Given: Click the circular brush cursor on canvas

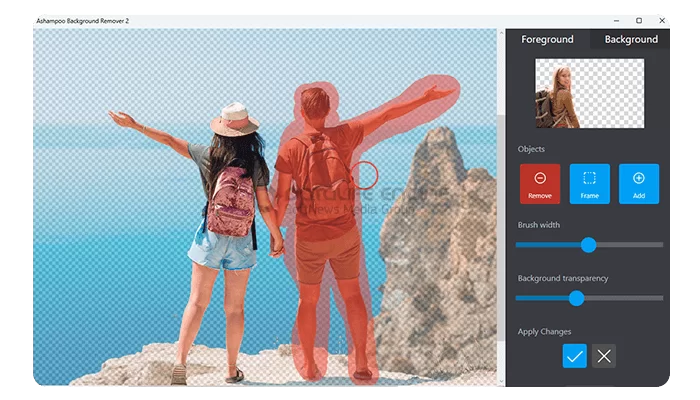Looking at the screenshot, I should [366, 175].
